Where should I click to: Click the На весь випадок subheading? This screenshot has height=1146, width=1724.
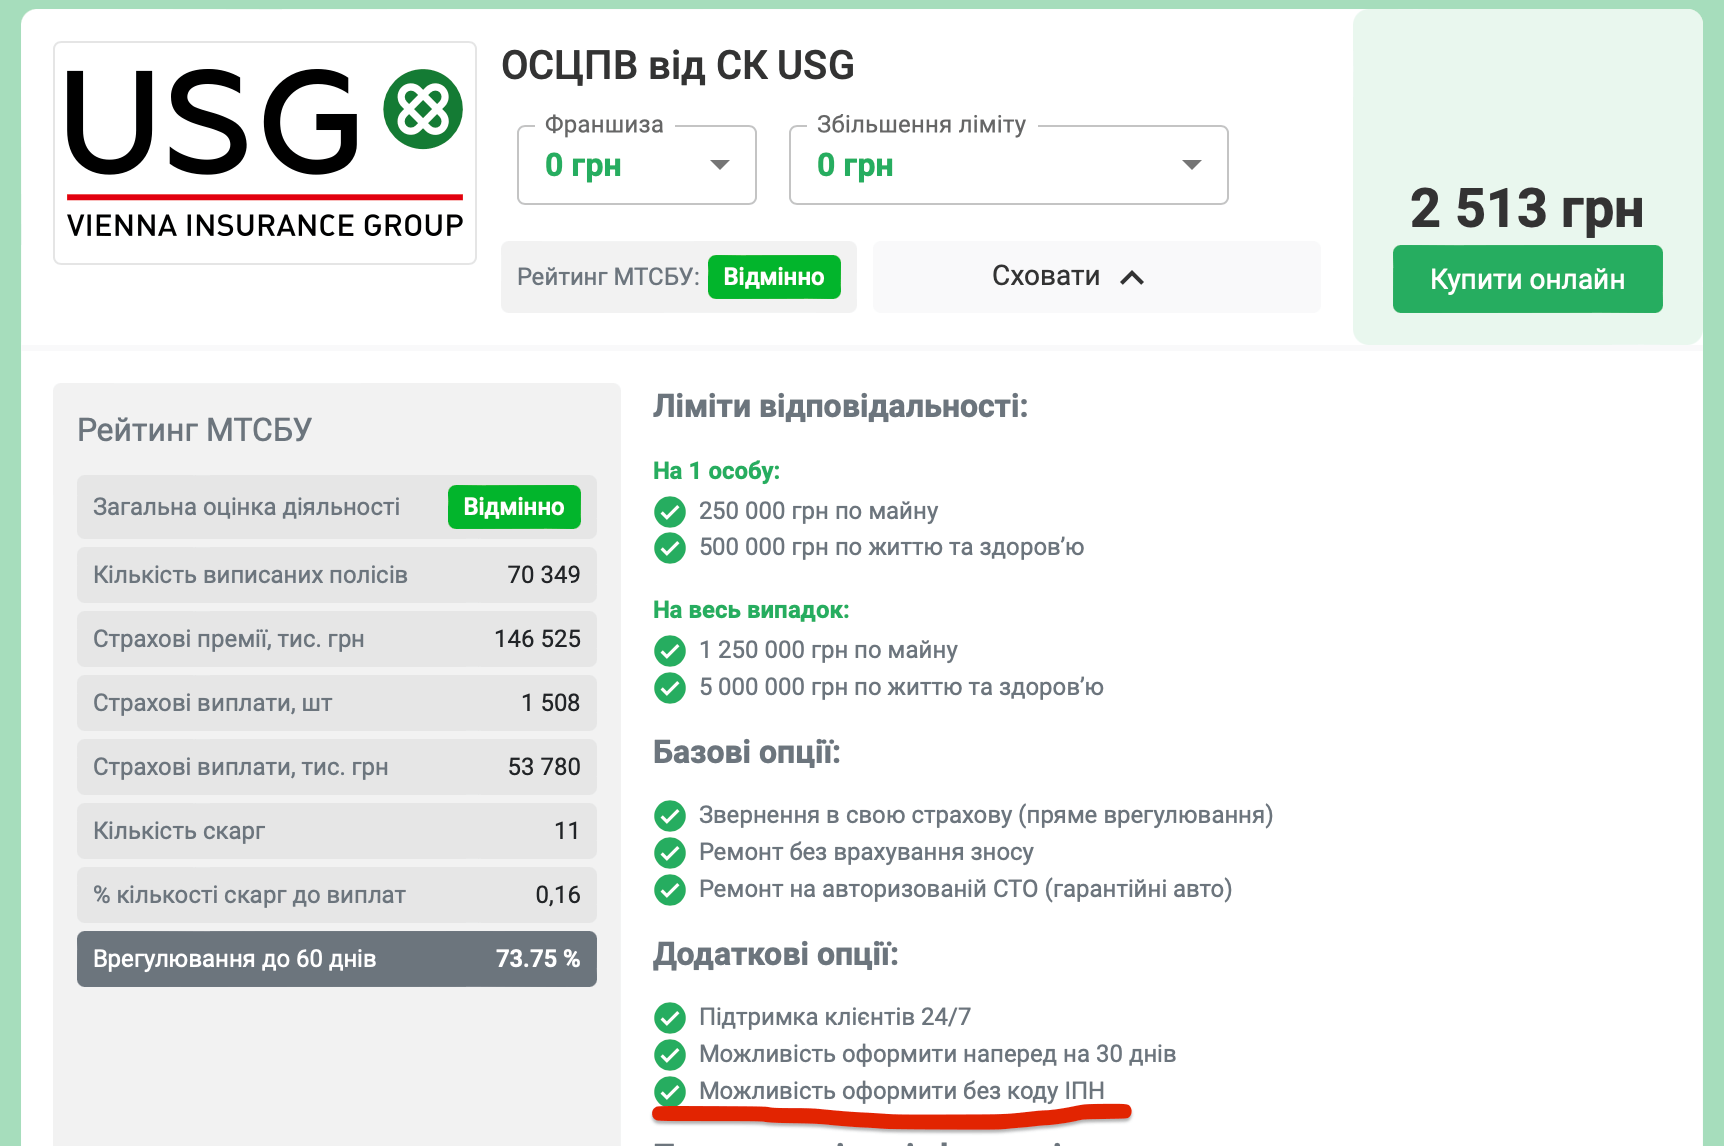click(751, 610)
